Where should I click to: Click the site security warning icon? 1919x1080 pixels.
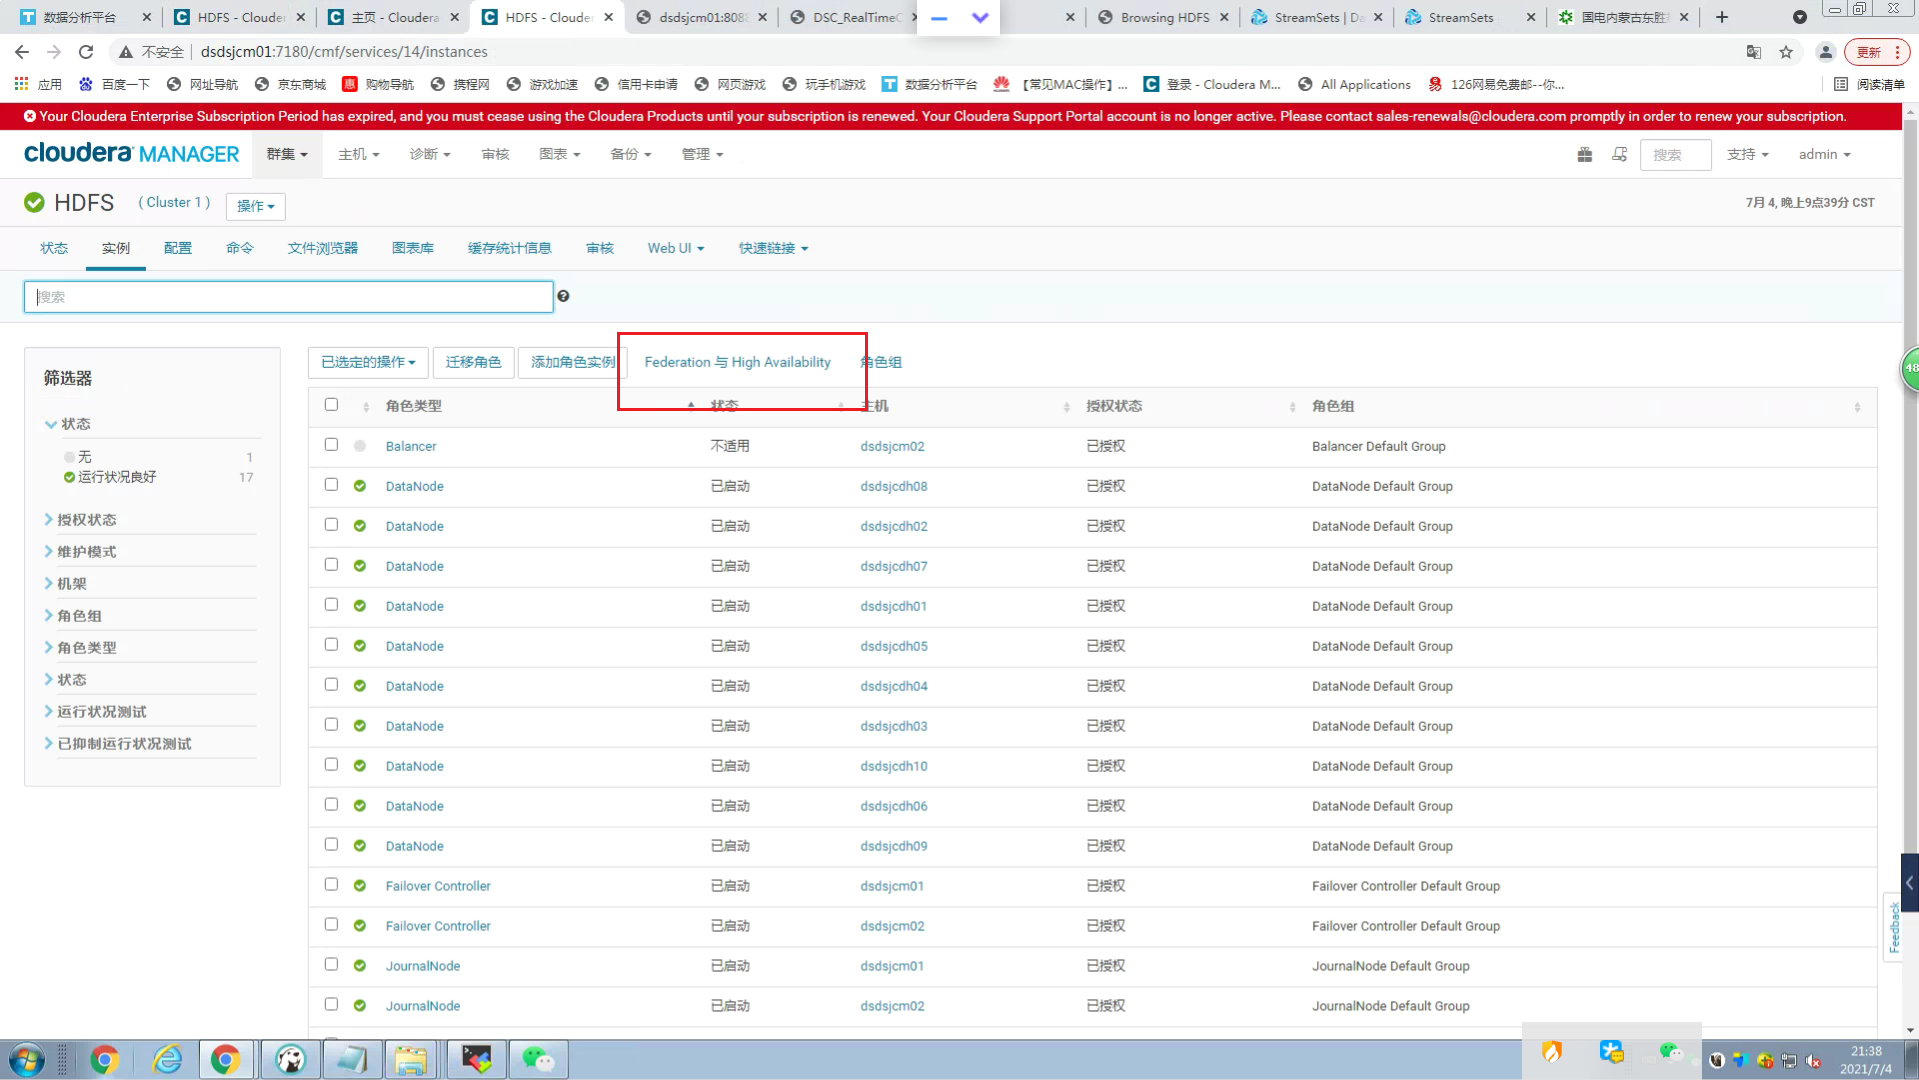(125, 52)
